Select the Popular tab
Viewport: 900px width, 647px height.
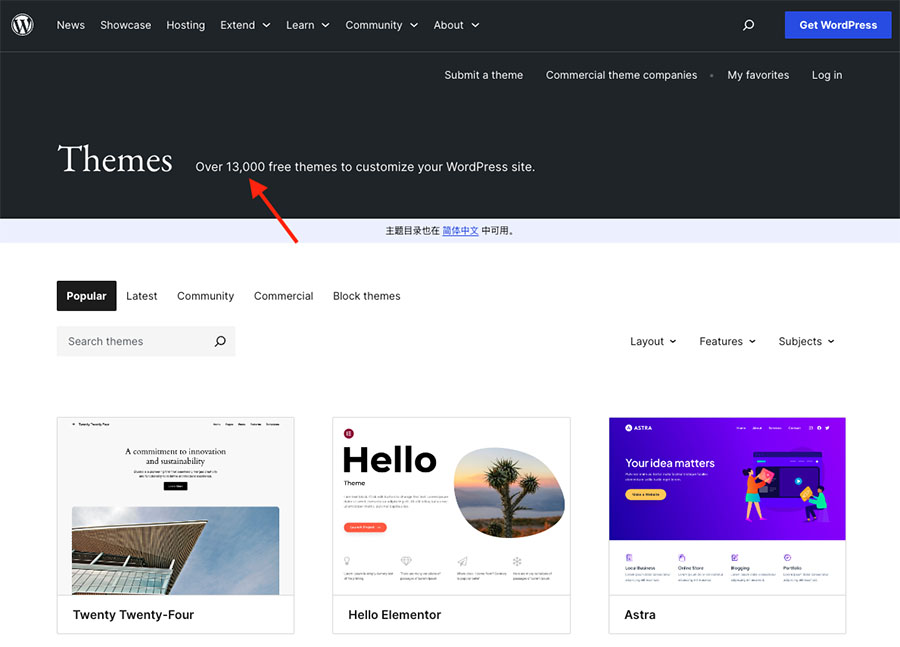click(86, 296)
